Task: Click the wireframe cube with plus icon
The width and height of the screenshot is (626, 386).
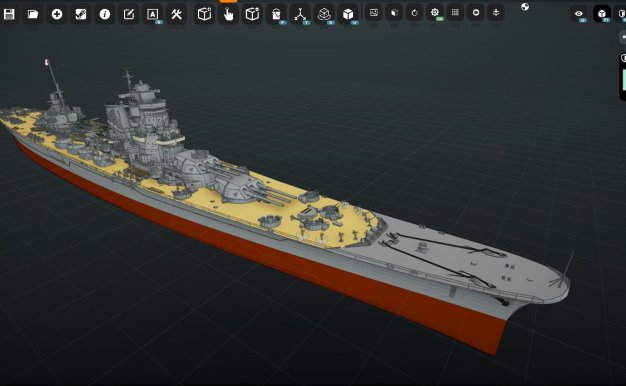Action: (204, 14)
